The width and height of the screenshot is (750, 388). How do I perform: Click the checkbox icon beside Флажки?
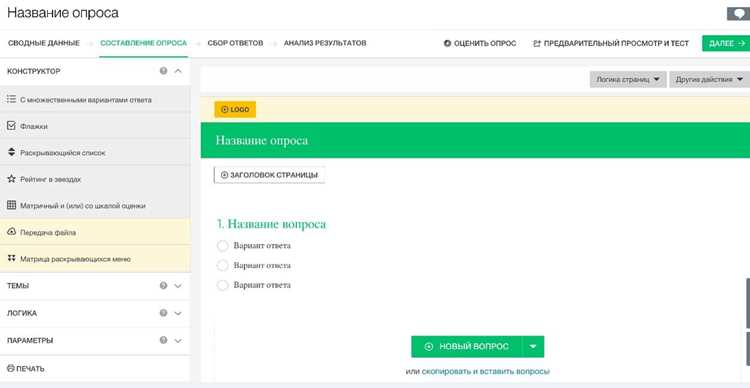pos(12,126)
